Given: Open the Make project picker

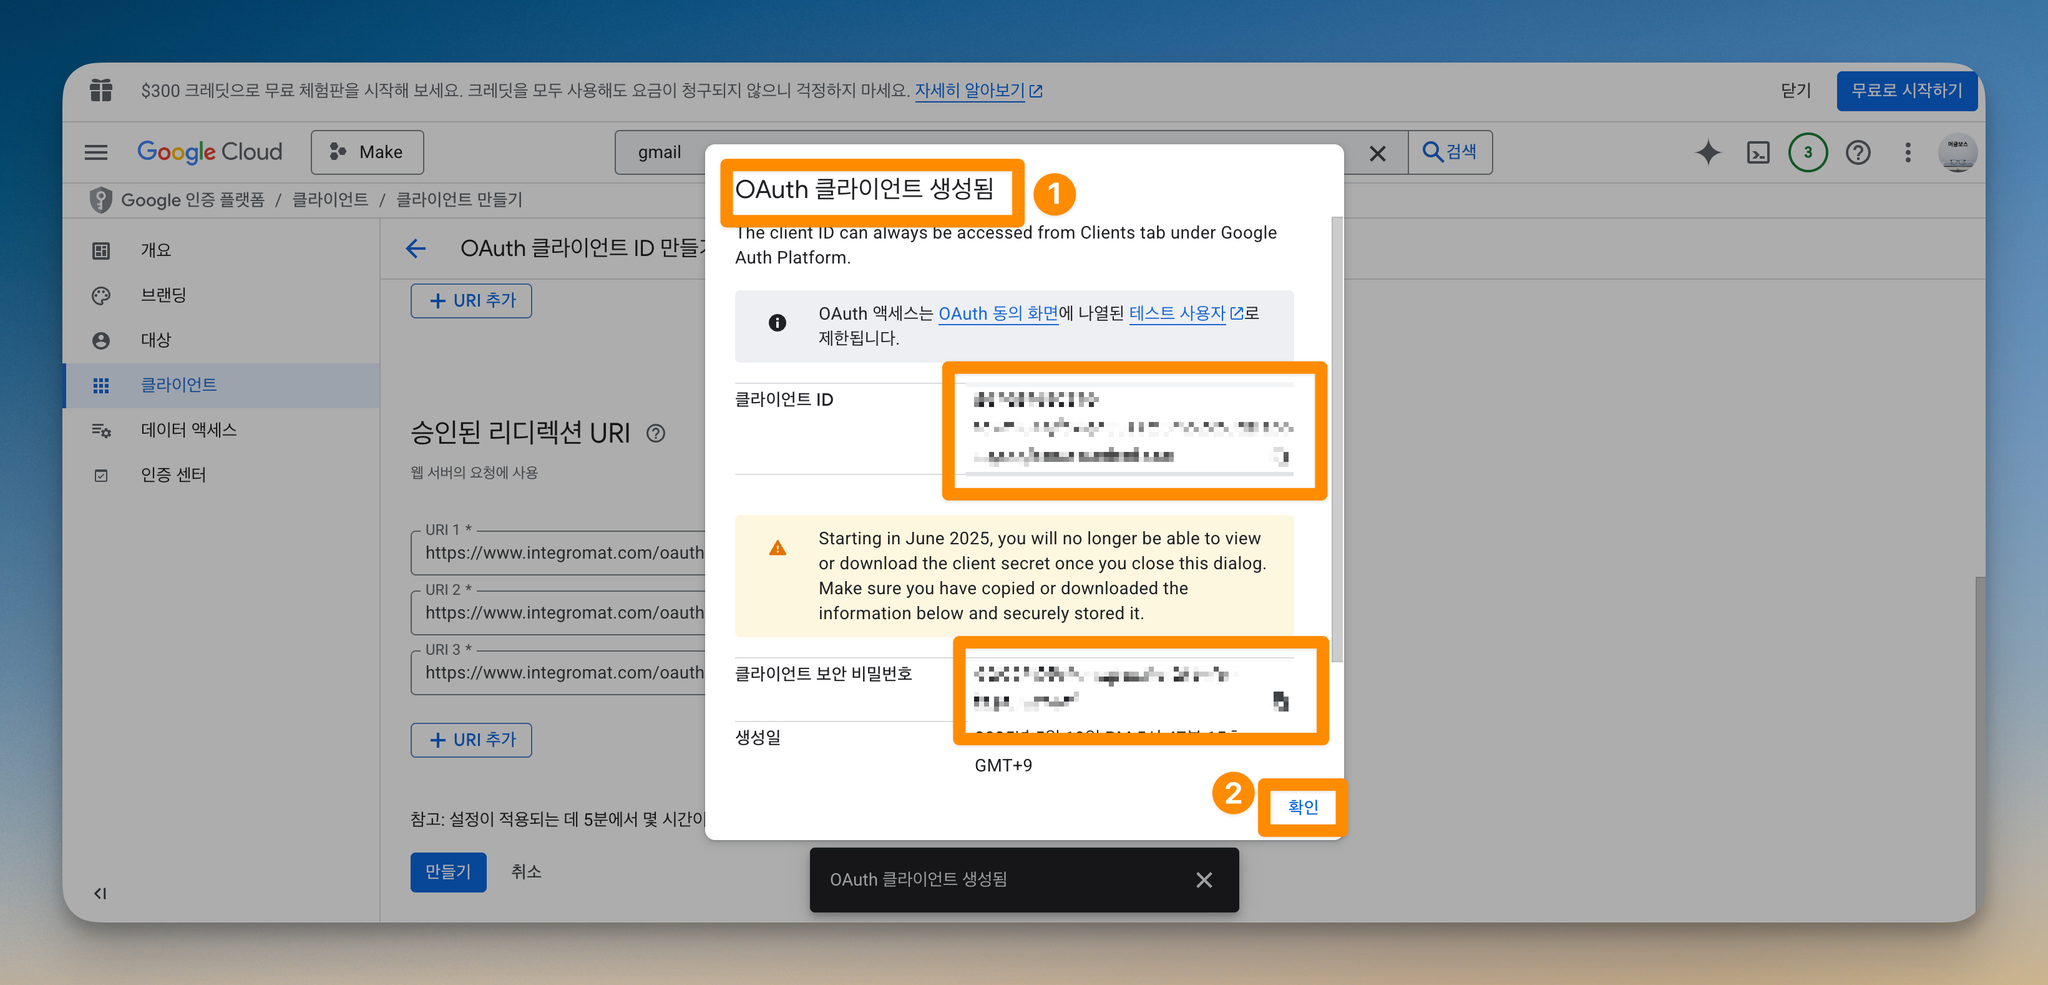Looking at the screenshot, I should (367, 152).
